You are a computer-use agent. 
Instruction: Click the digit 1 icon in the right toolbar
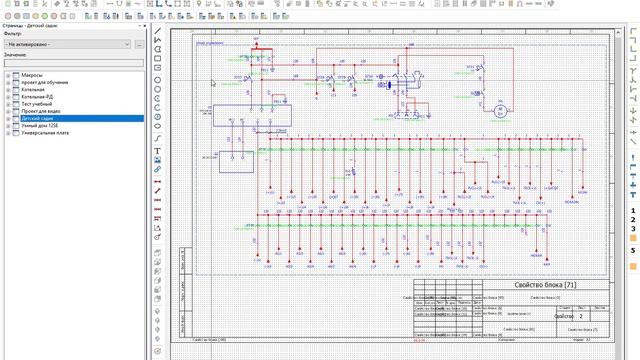633,211
